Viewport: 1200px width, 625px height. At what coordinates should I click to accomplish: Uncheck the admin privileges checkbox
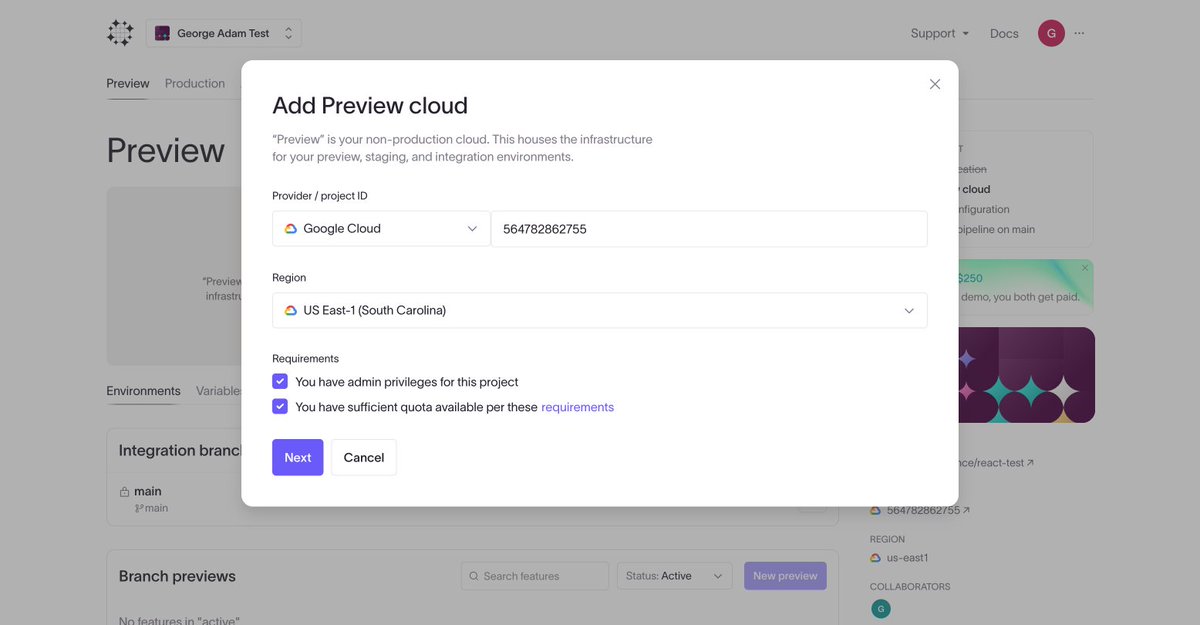tap(280, 381)
